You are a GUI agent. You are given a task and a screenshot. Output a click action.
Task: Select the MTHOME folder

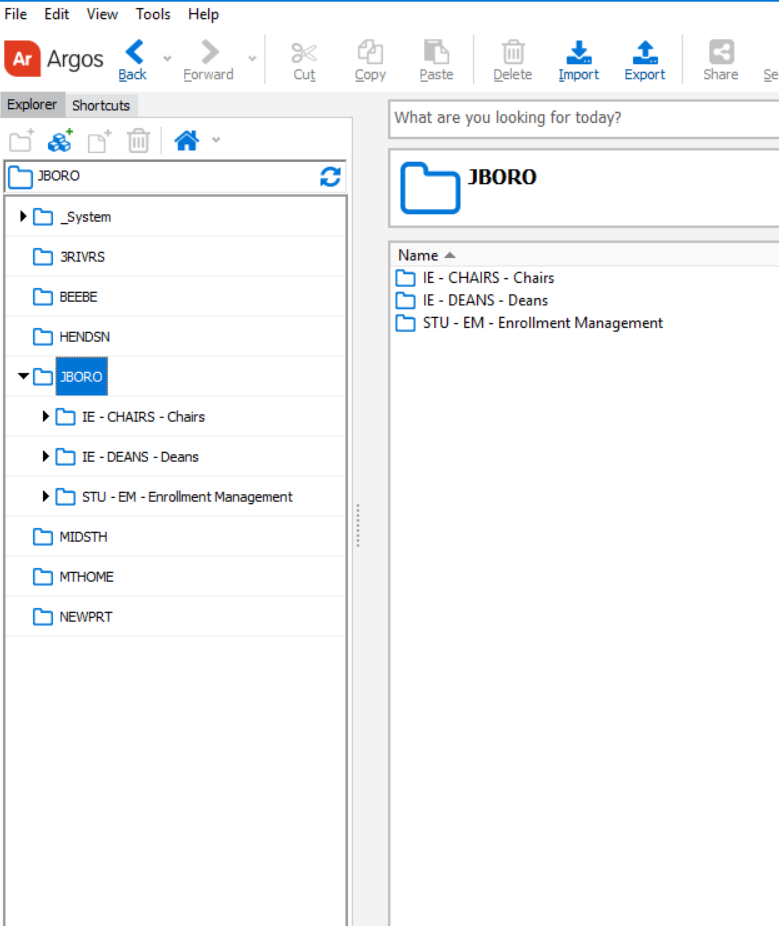click(86, 576)
